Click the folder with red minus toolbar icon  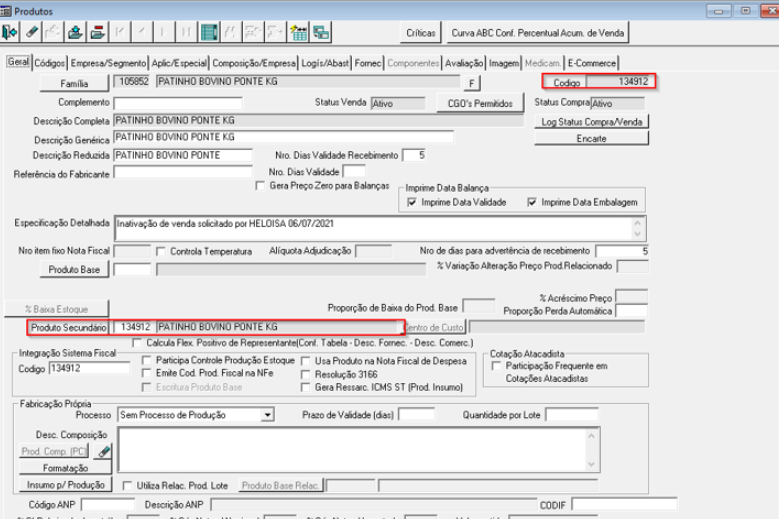point(97,32)
